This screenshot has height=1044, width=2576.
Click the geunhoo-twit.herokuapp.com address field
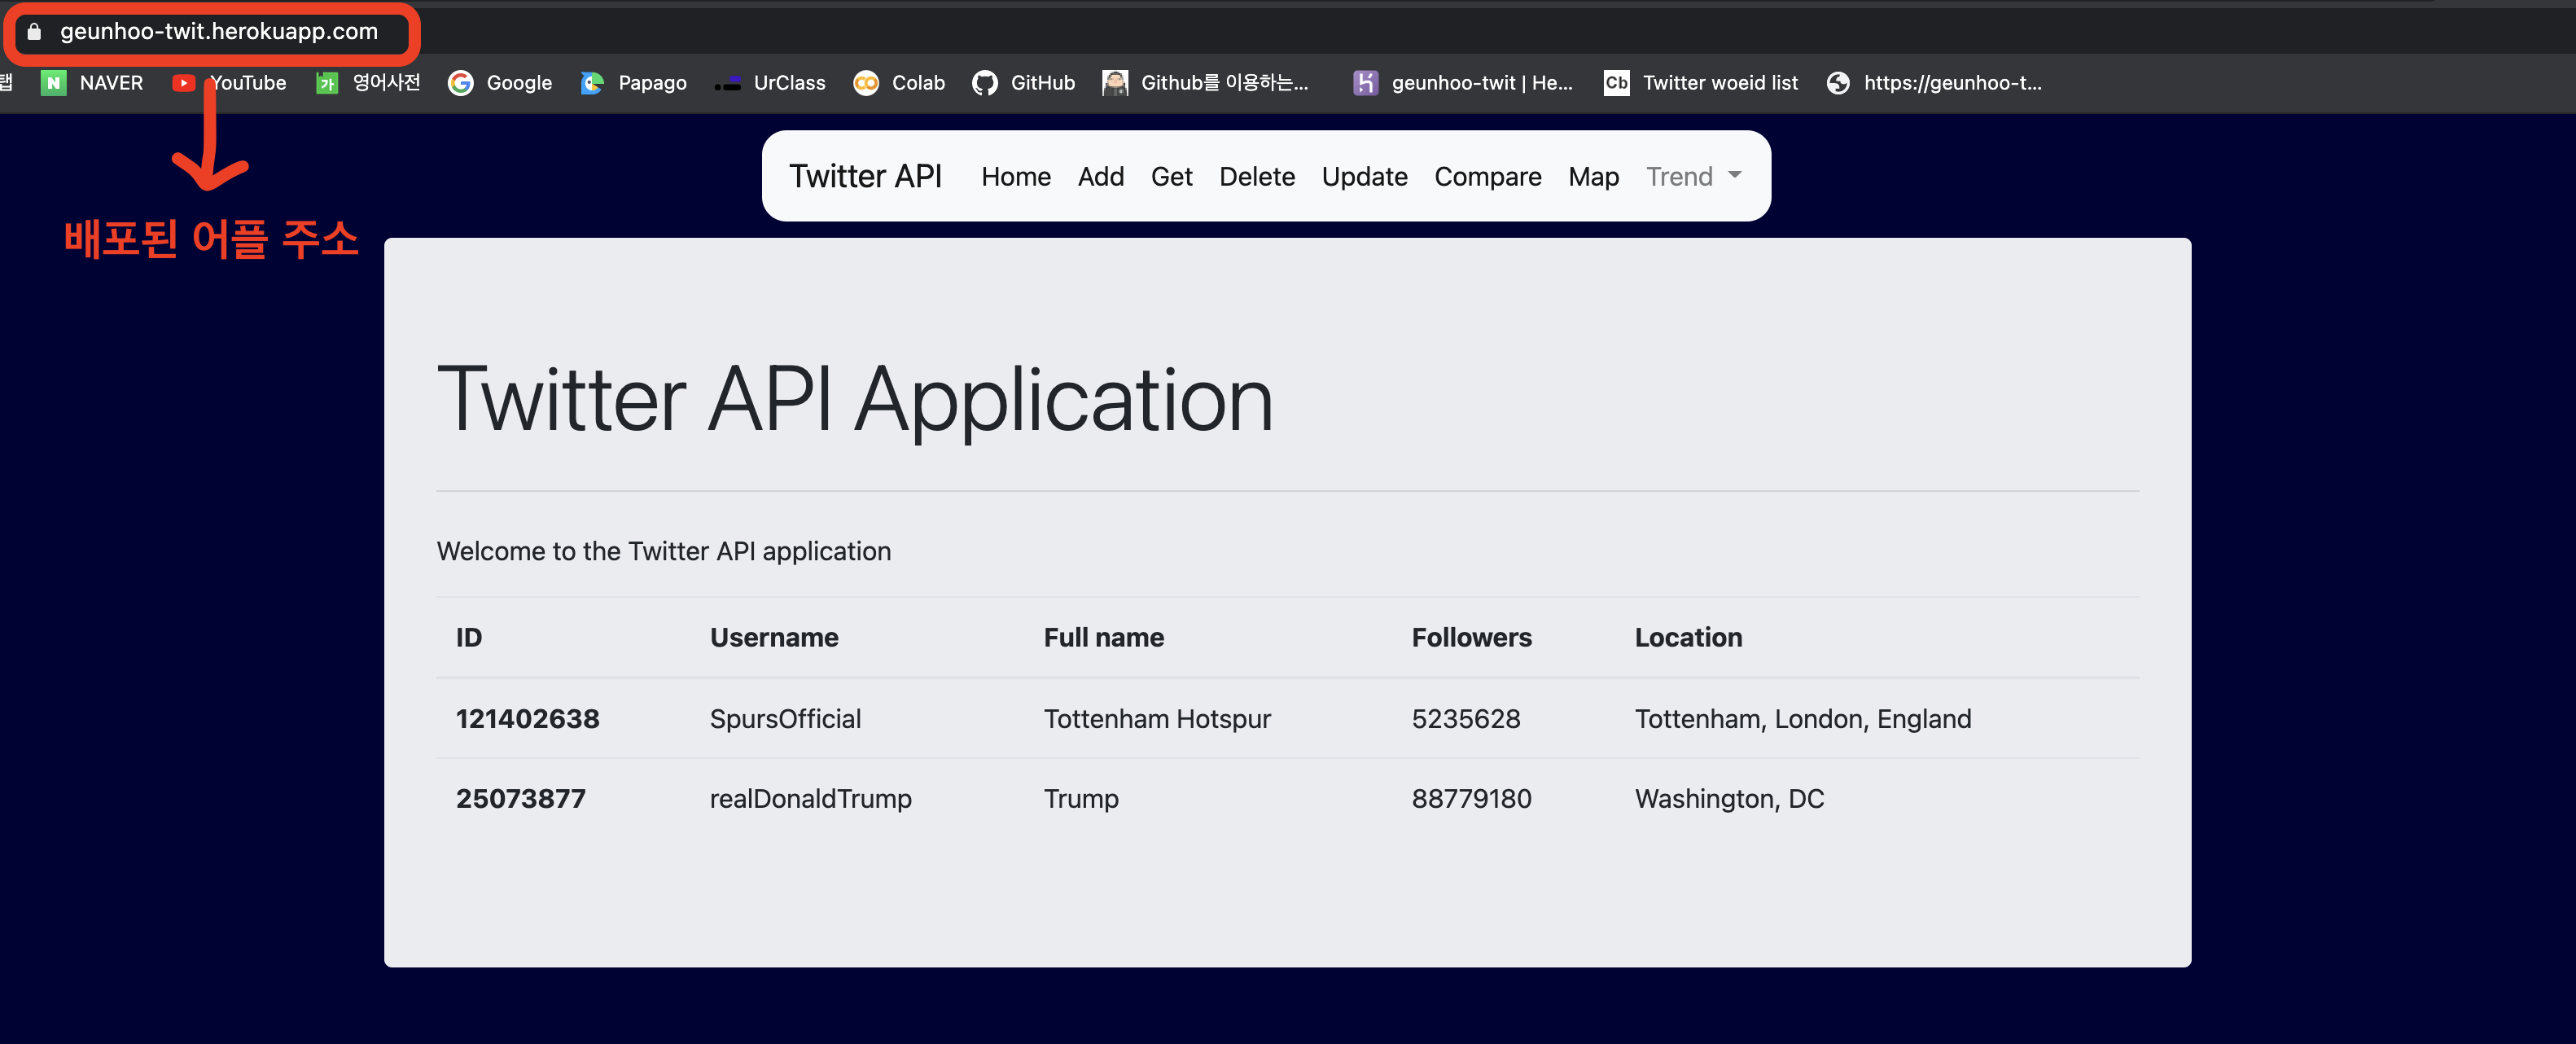coord(219,32)
